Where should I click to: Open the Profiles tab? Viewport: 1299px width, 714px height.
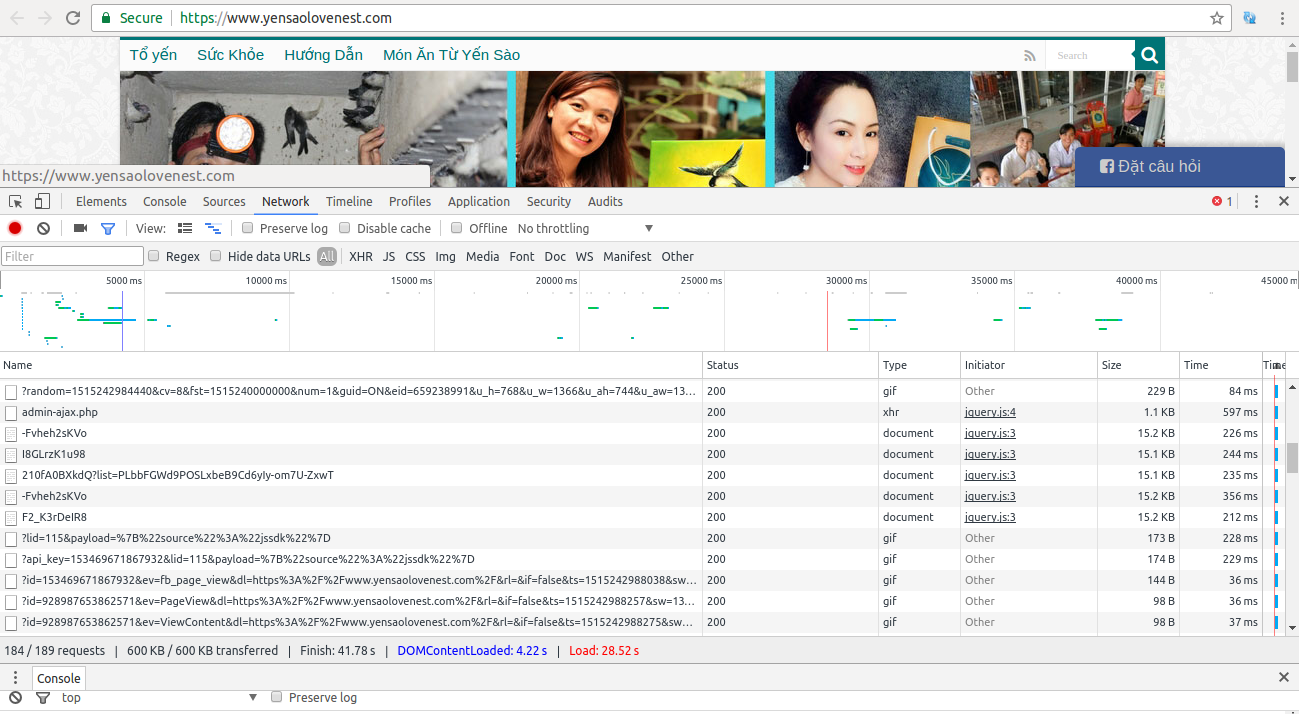point(410,201)
